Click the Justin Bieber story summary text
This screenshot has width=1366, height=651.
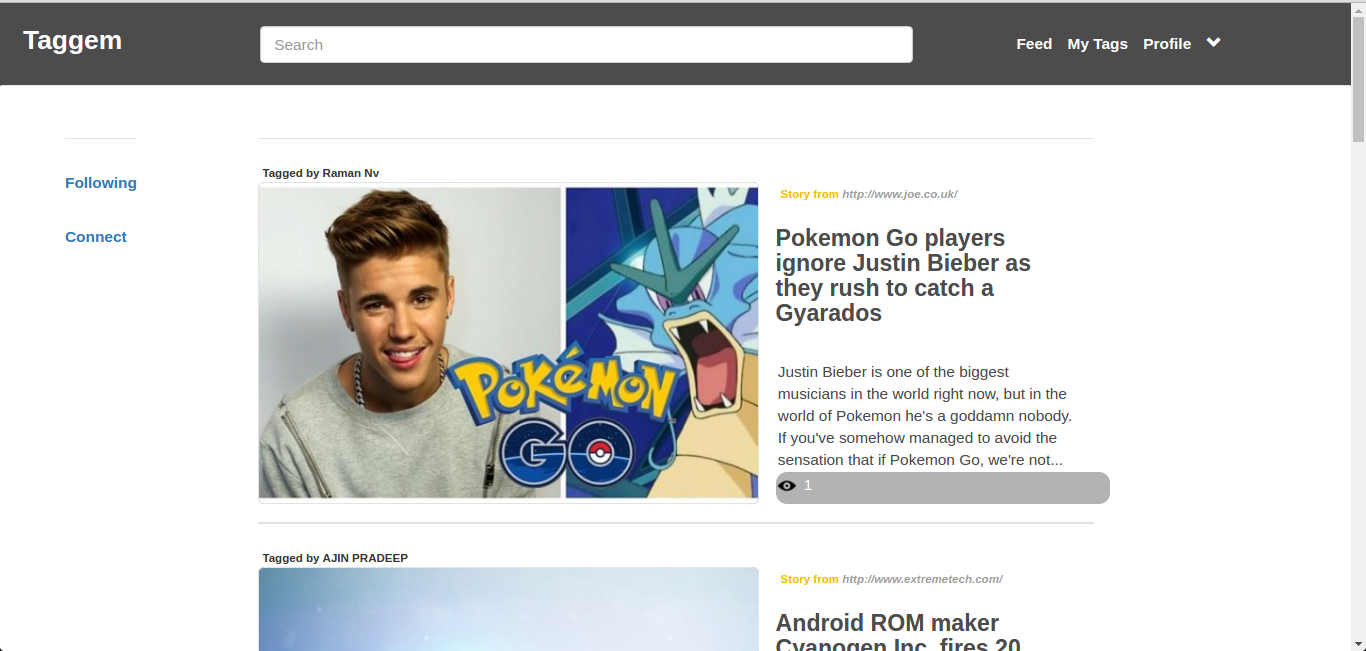point(925,416)
